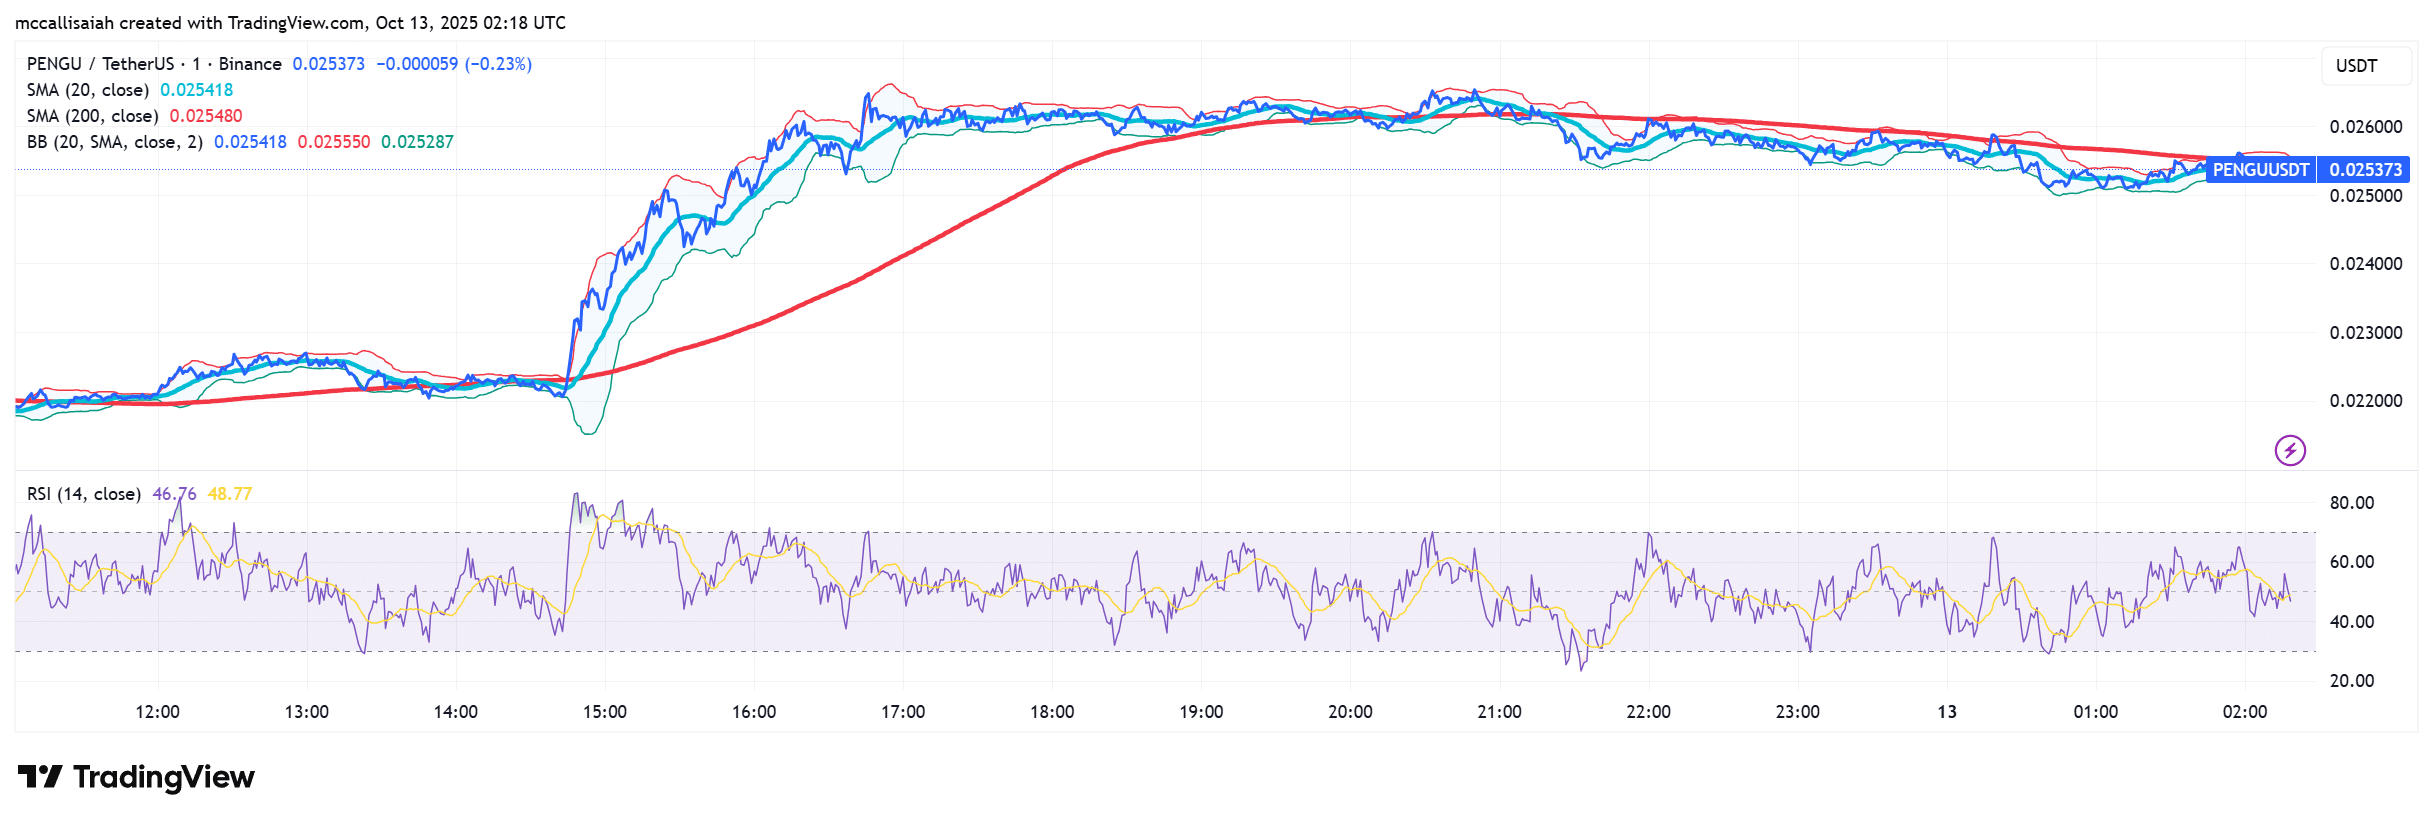Viewport: 2433px width, 822px height.
Task: Click the PENGUUSDT symbol tag on price axis
Action: click(2260, 170)
